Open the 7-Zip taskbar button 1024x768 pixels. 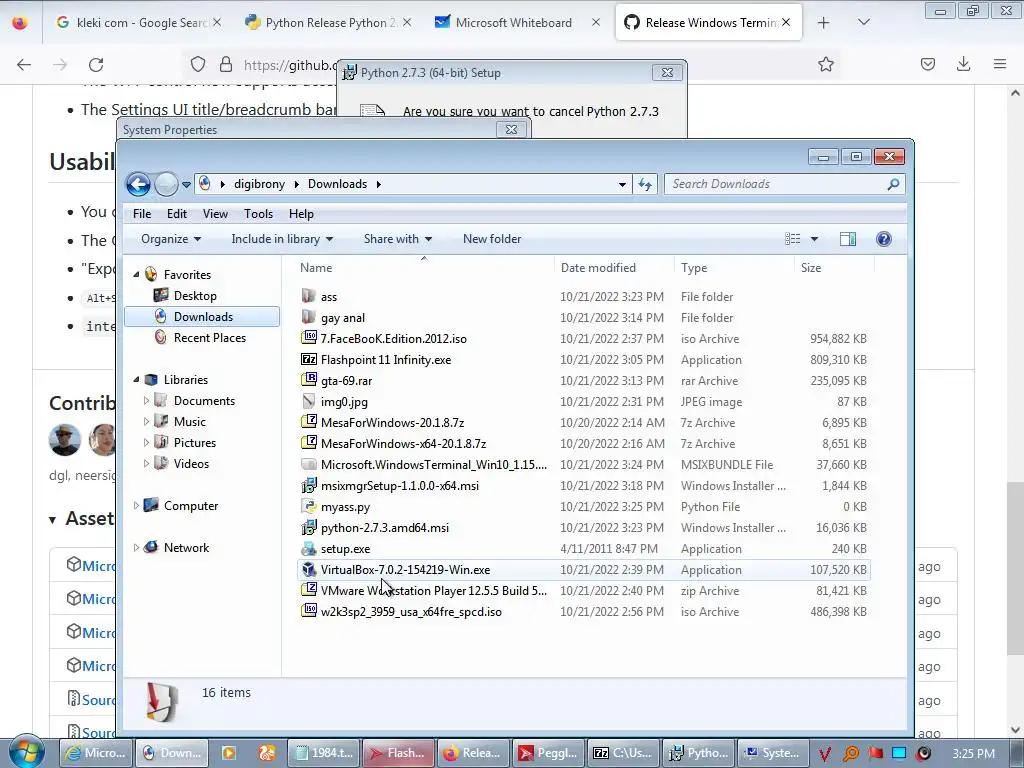click(x=622, y=753)
